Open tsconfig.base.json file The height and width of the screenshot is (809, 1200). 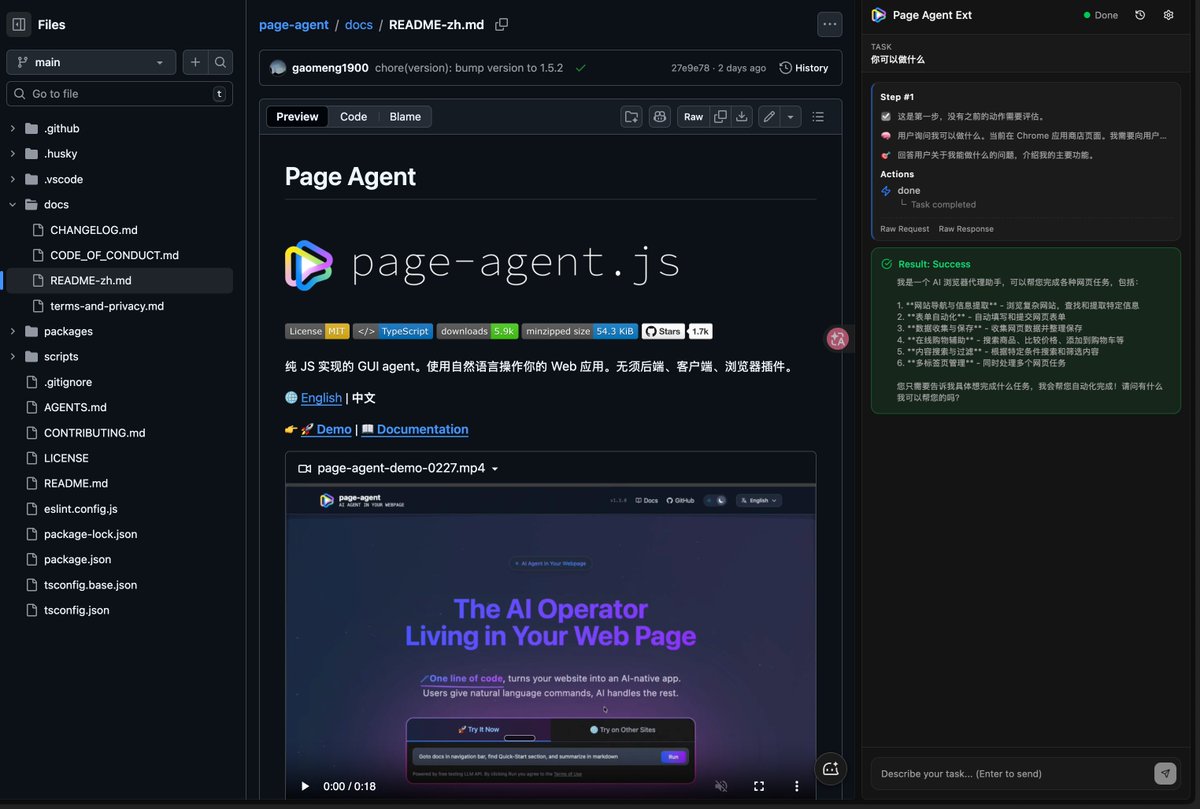point(90,585)
